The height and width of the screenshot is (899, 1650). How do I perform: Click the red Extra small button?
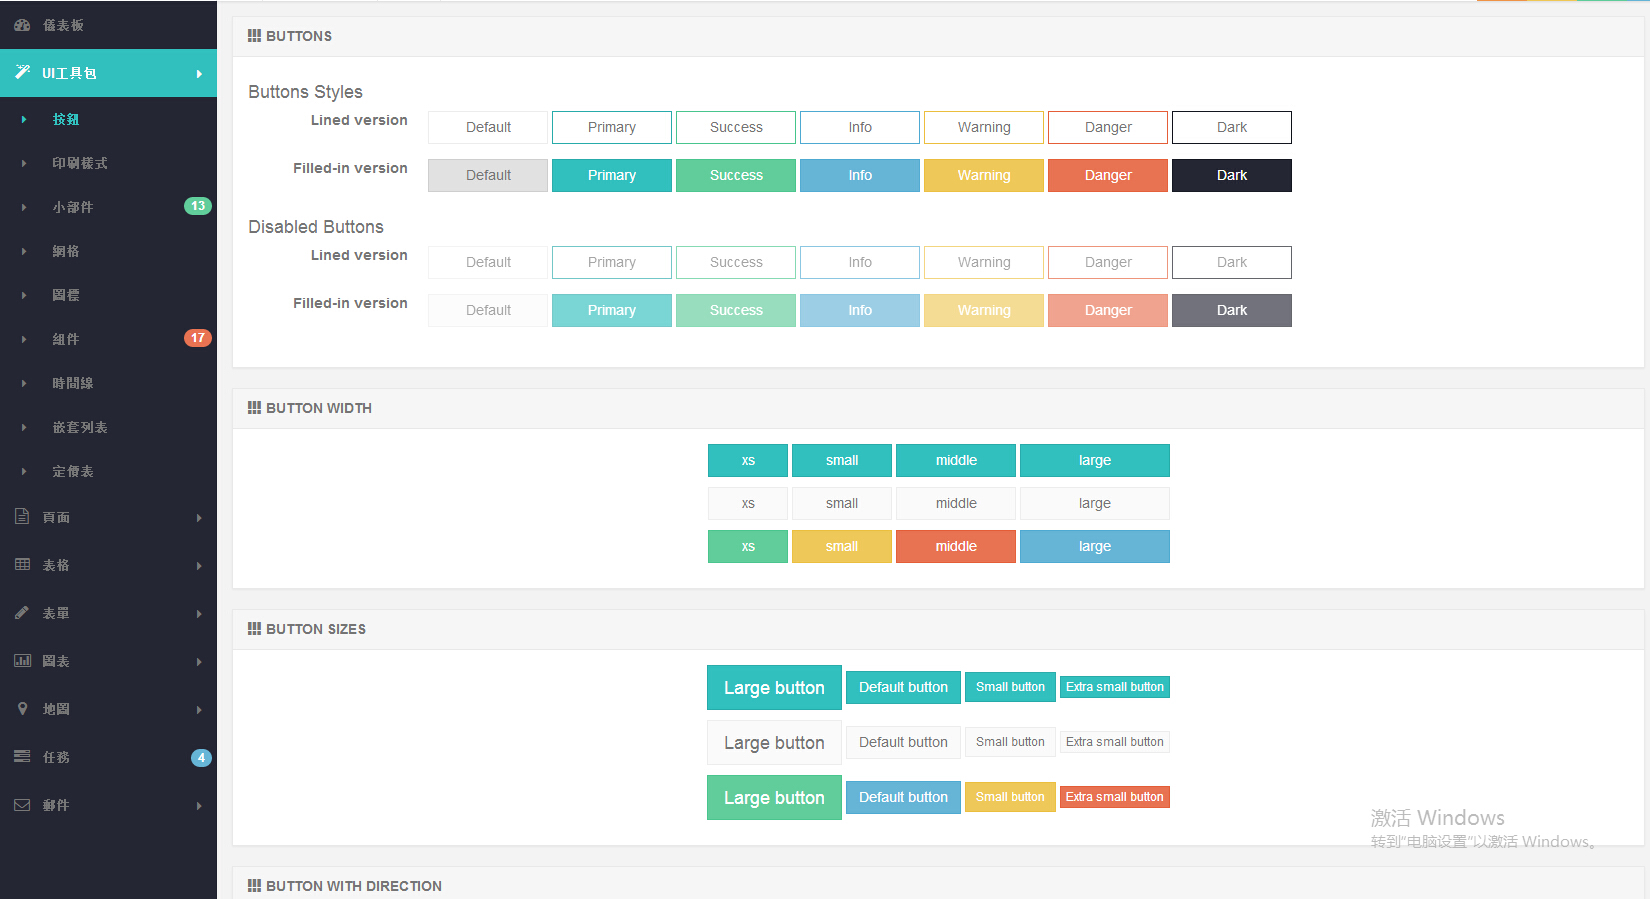click(x=1114, y=797)
